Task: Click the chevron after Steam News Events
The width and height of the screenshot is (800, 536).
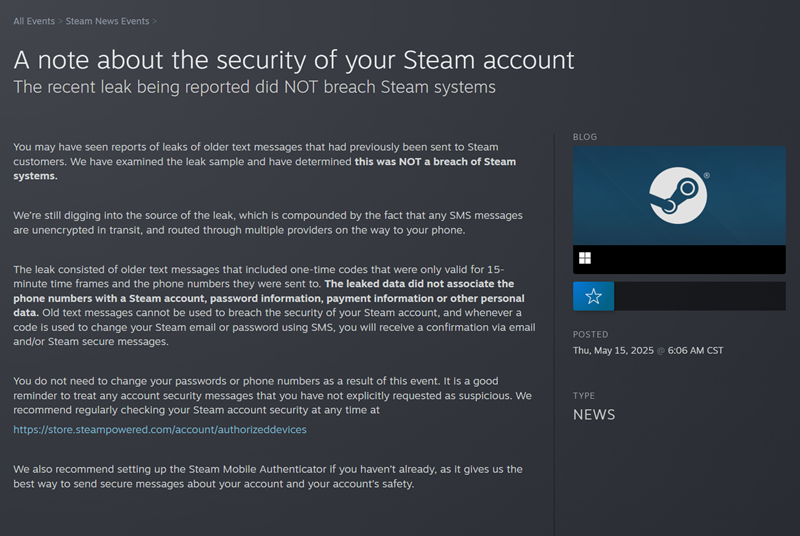Action: [x=155, y=21]
